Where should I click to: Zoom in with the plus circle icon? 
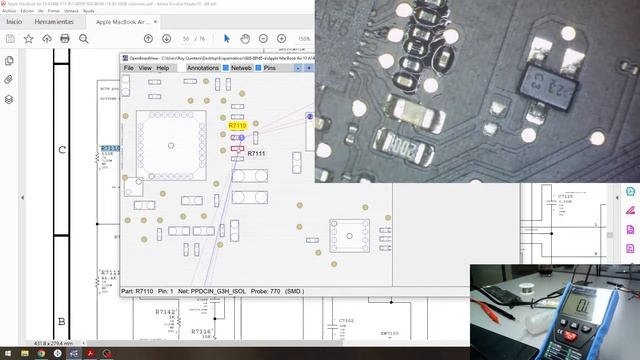[282, 39]
